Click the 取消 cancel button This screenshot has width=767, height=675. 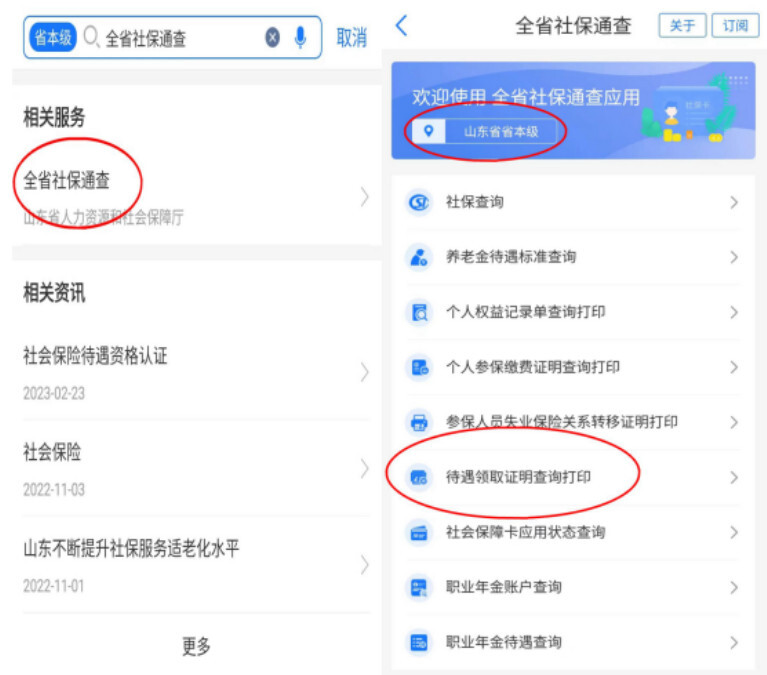point(351,38)
